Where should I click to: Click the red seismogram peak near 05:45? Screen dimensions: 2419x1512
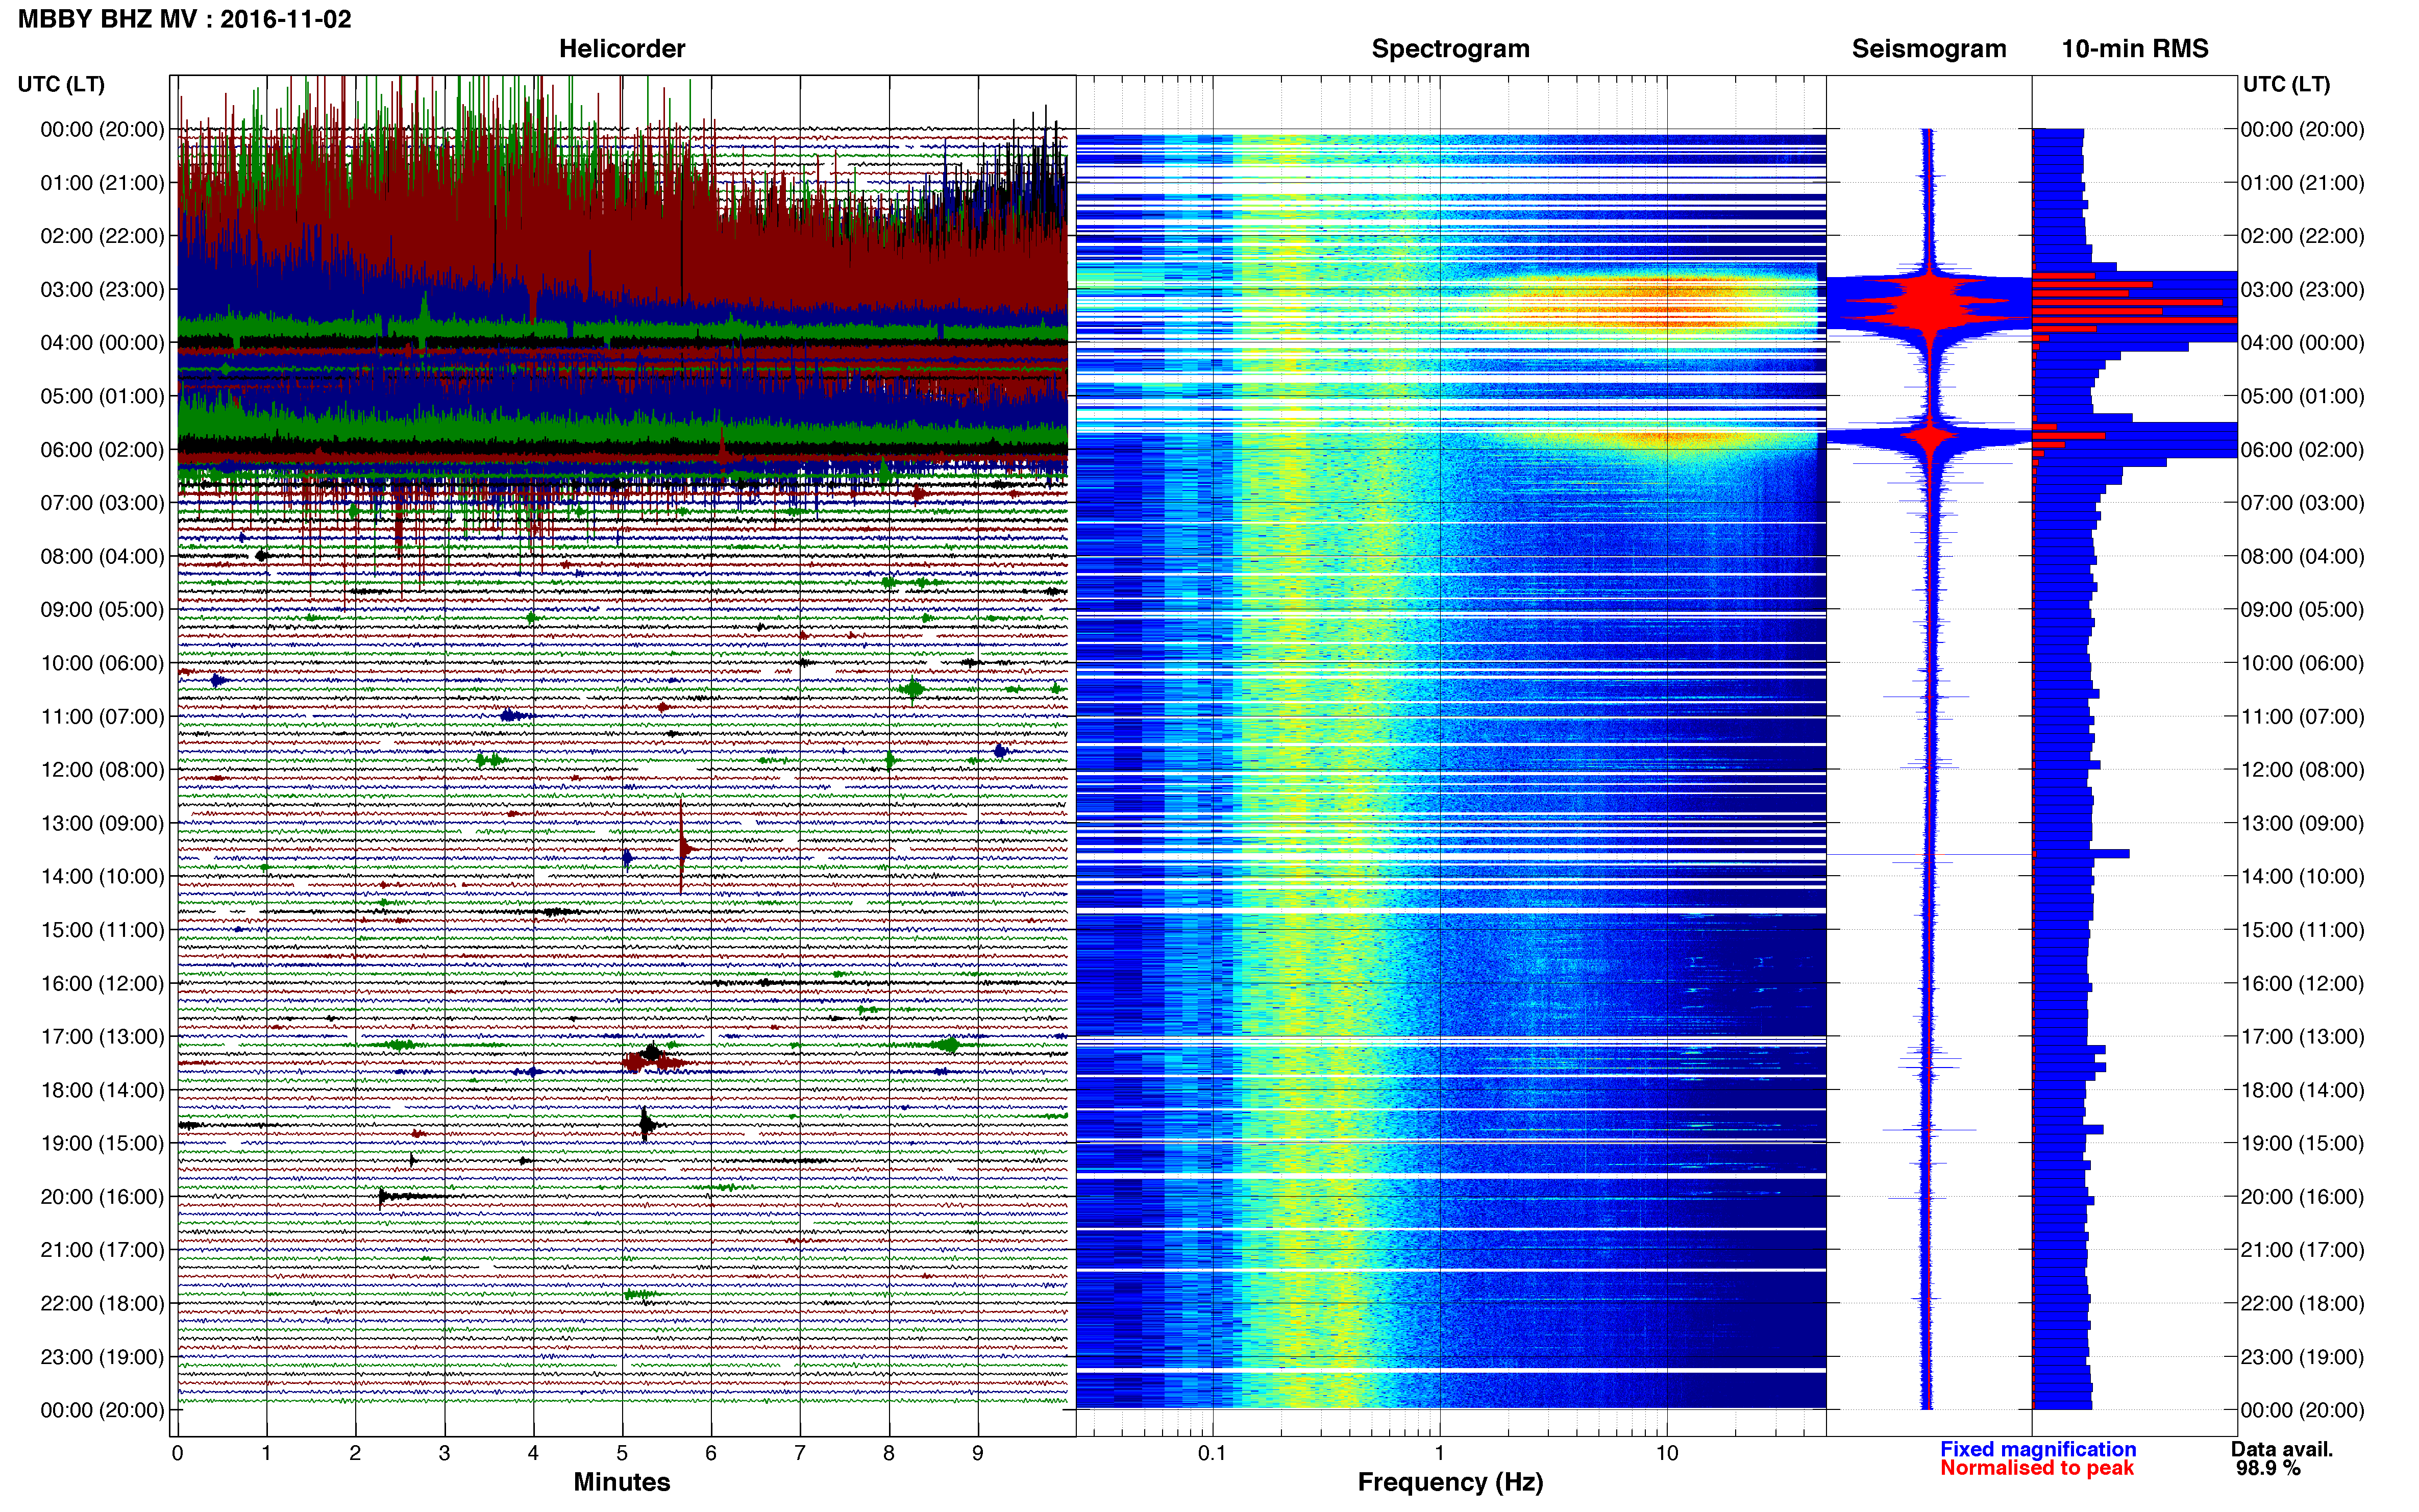tap(1930, 436)
